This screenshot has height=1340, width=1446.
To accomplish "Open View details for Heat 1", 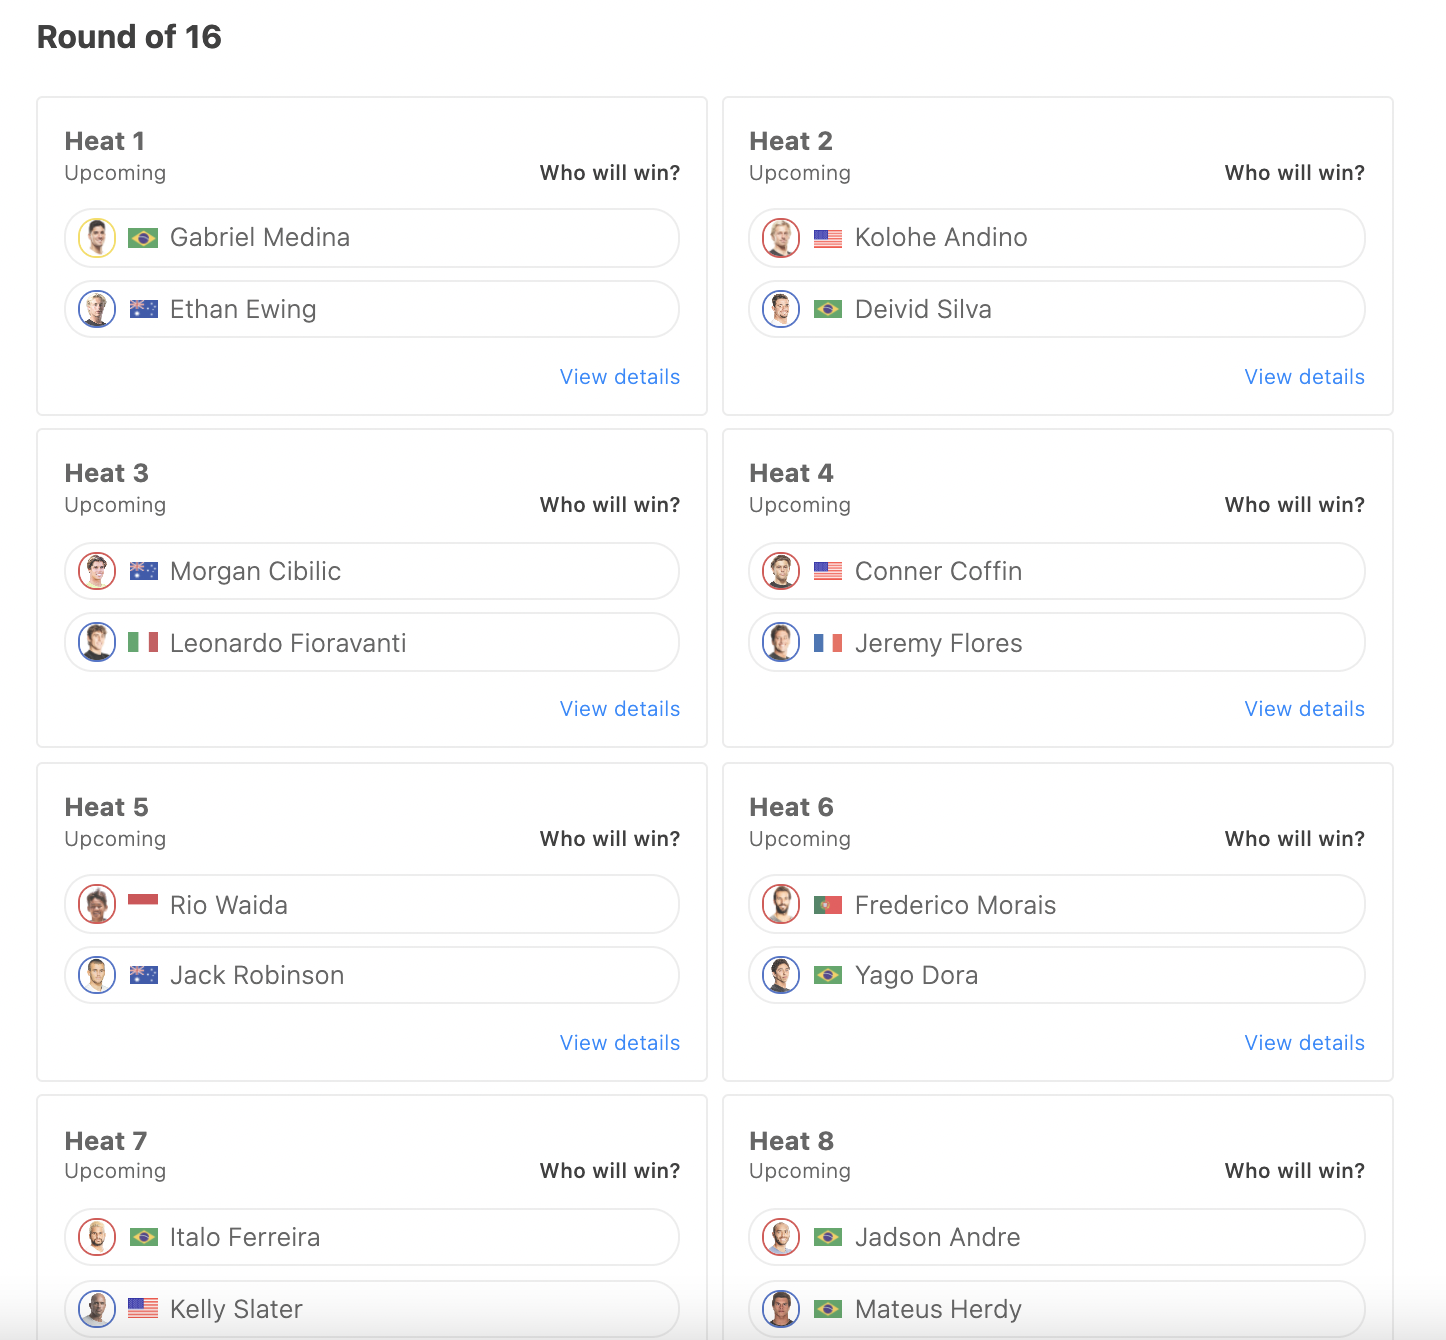I will (x=619, y=377).
